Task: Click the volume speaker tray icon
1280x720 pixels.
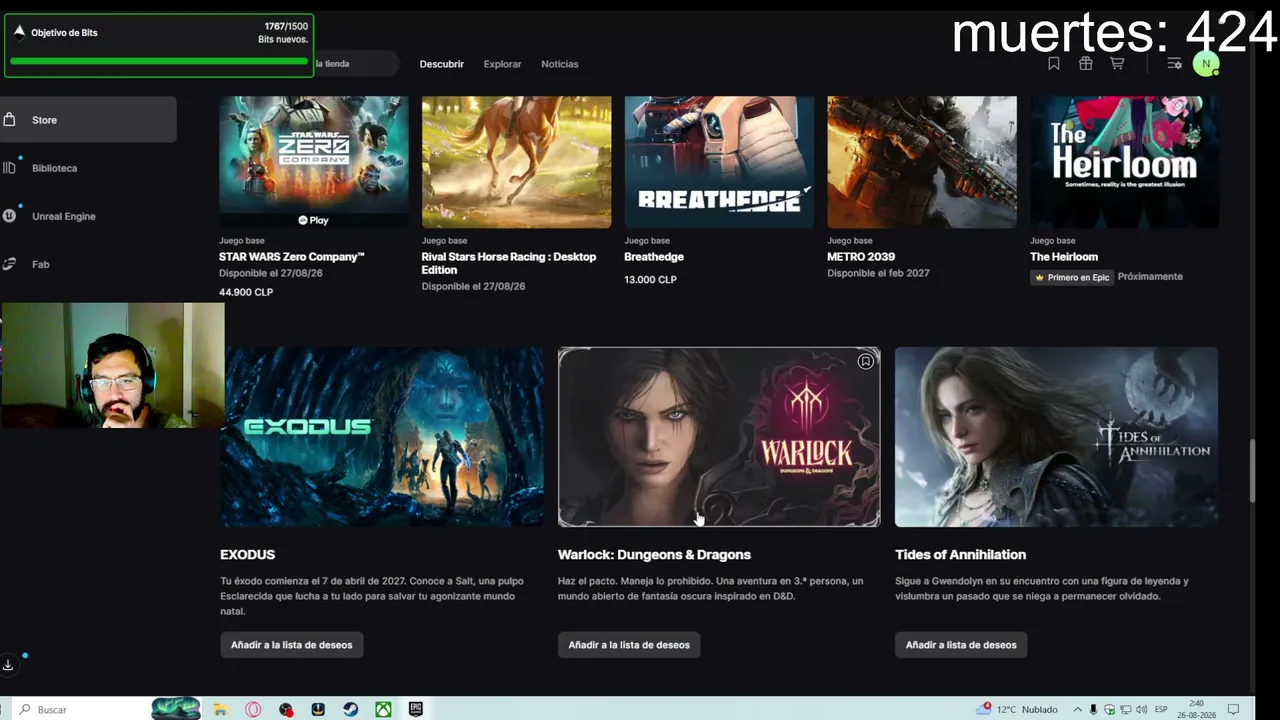Action: (1141, 709)
